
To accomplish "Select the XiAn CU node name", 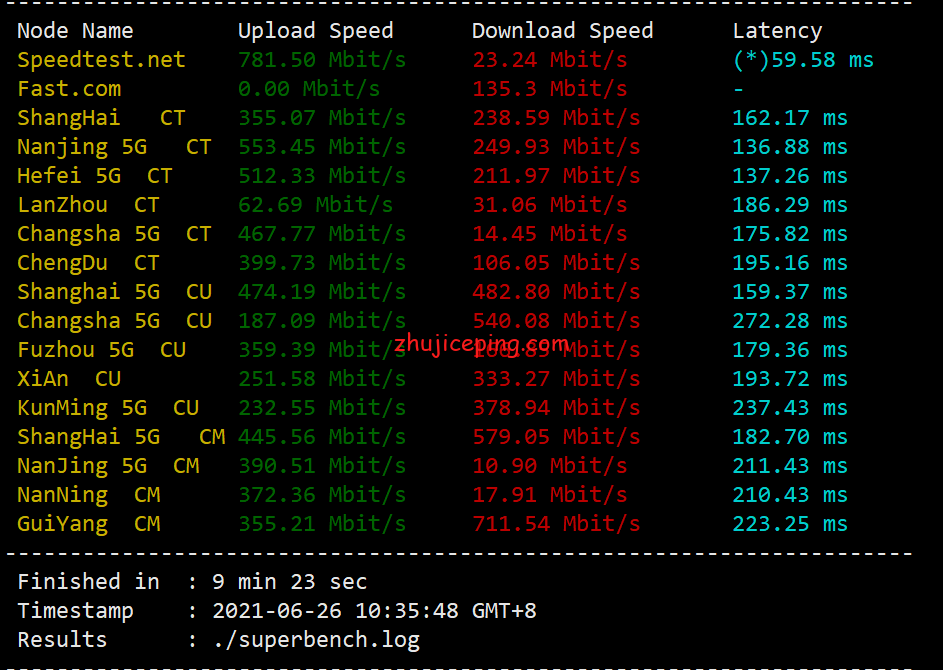I will click(x=69, y=379).
